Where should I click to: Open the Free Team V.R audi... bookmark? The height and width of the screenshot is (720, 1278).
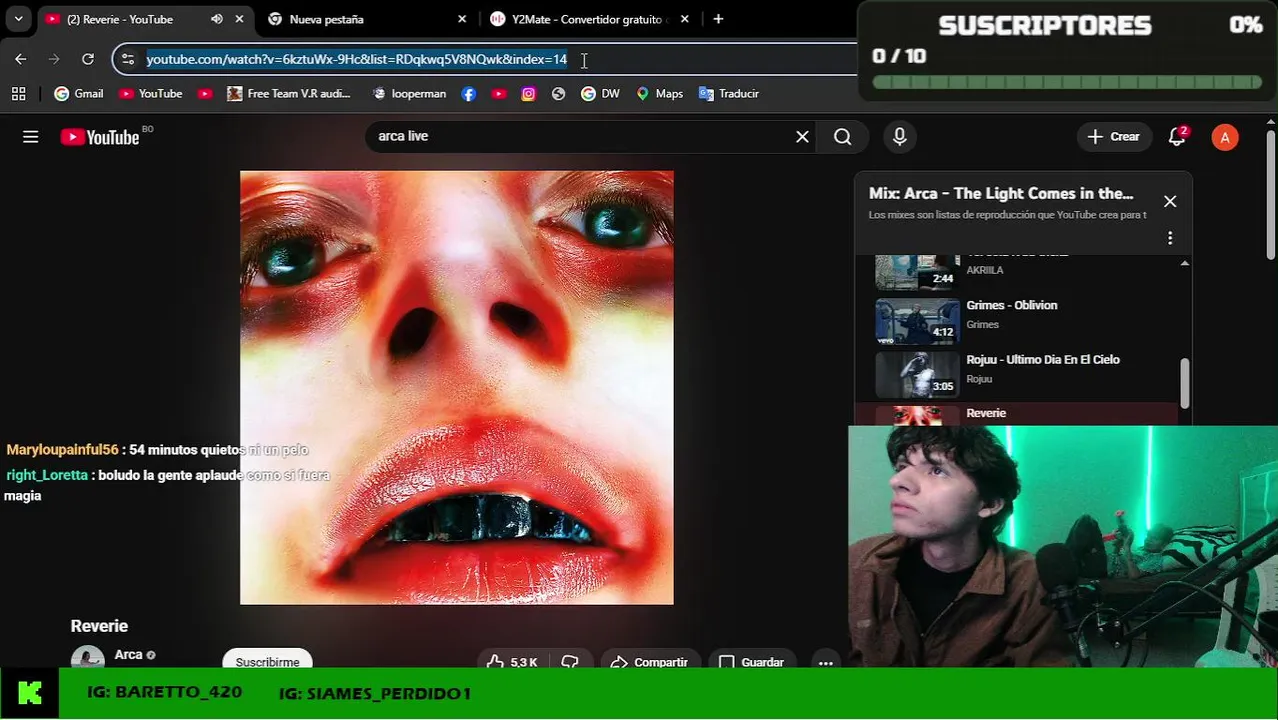(x=289, y=93)
